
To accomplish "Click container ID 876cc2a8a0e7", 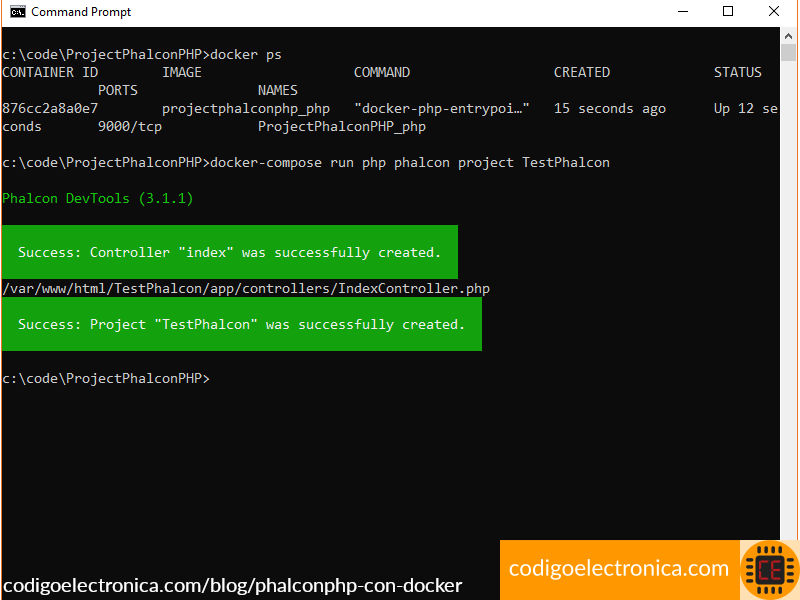I will (50, 109).
